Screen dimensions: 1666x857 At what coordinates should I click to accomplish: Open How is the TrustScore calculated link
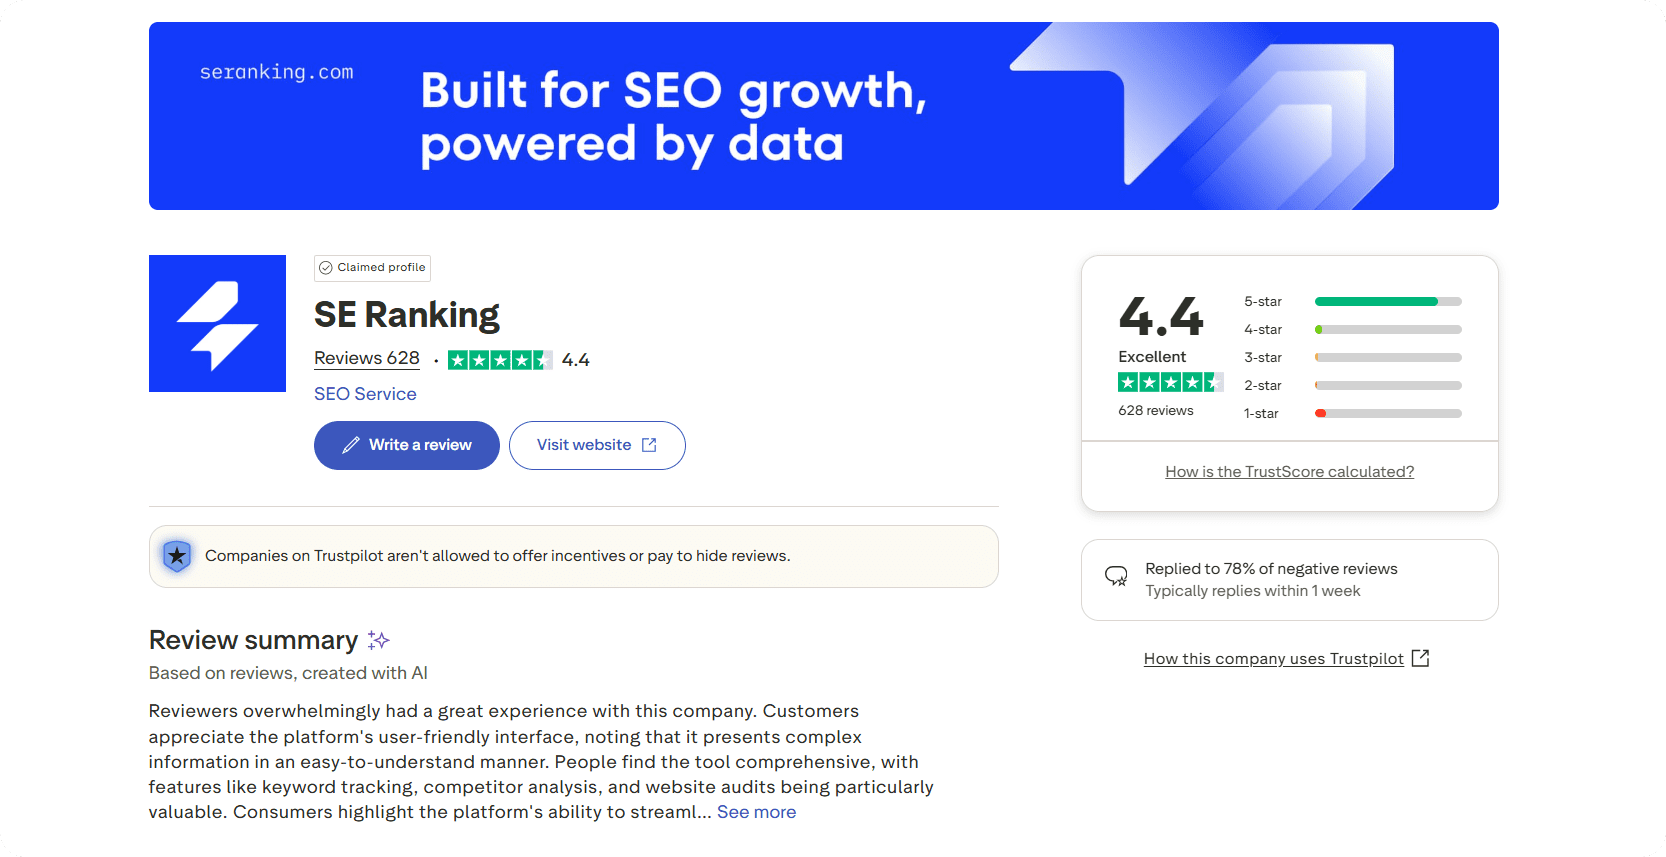(x=1289, y=472)
